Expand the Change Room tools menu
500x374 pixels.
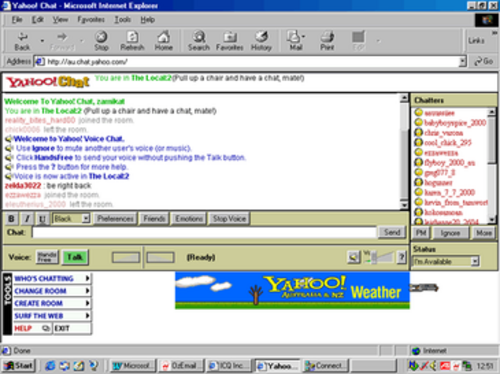pos(52,291)
